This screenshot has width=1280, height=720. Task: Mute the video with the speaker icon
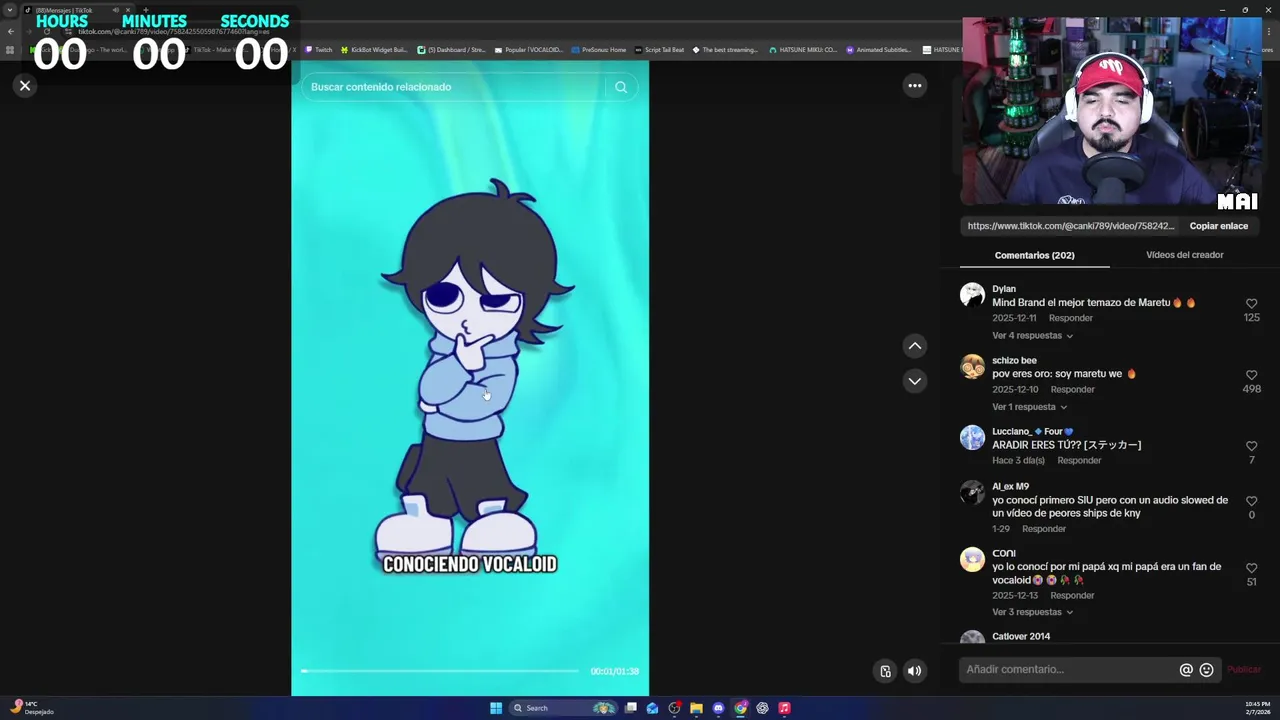click(914, 671)
